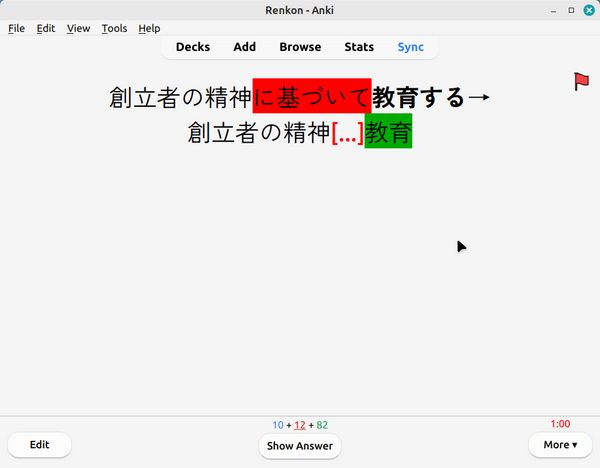This screenshot has height=468, width=600.
Task: Click the bold 教育する→ text
Action: coord(431,97)
